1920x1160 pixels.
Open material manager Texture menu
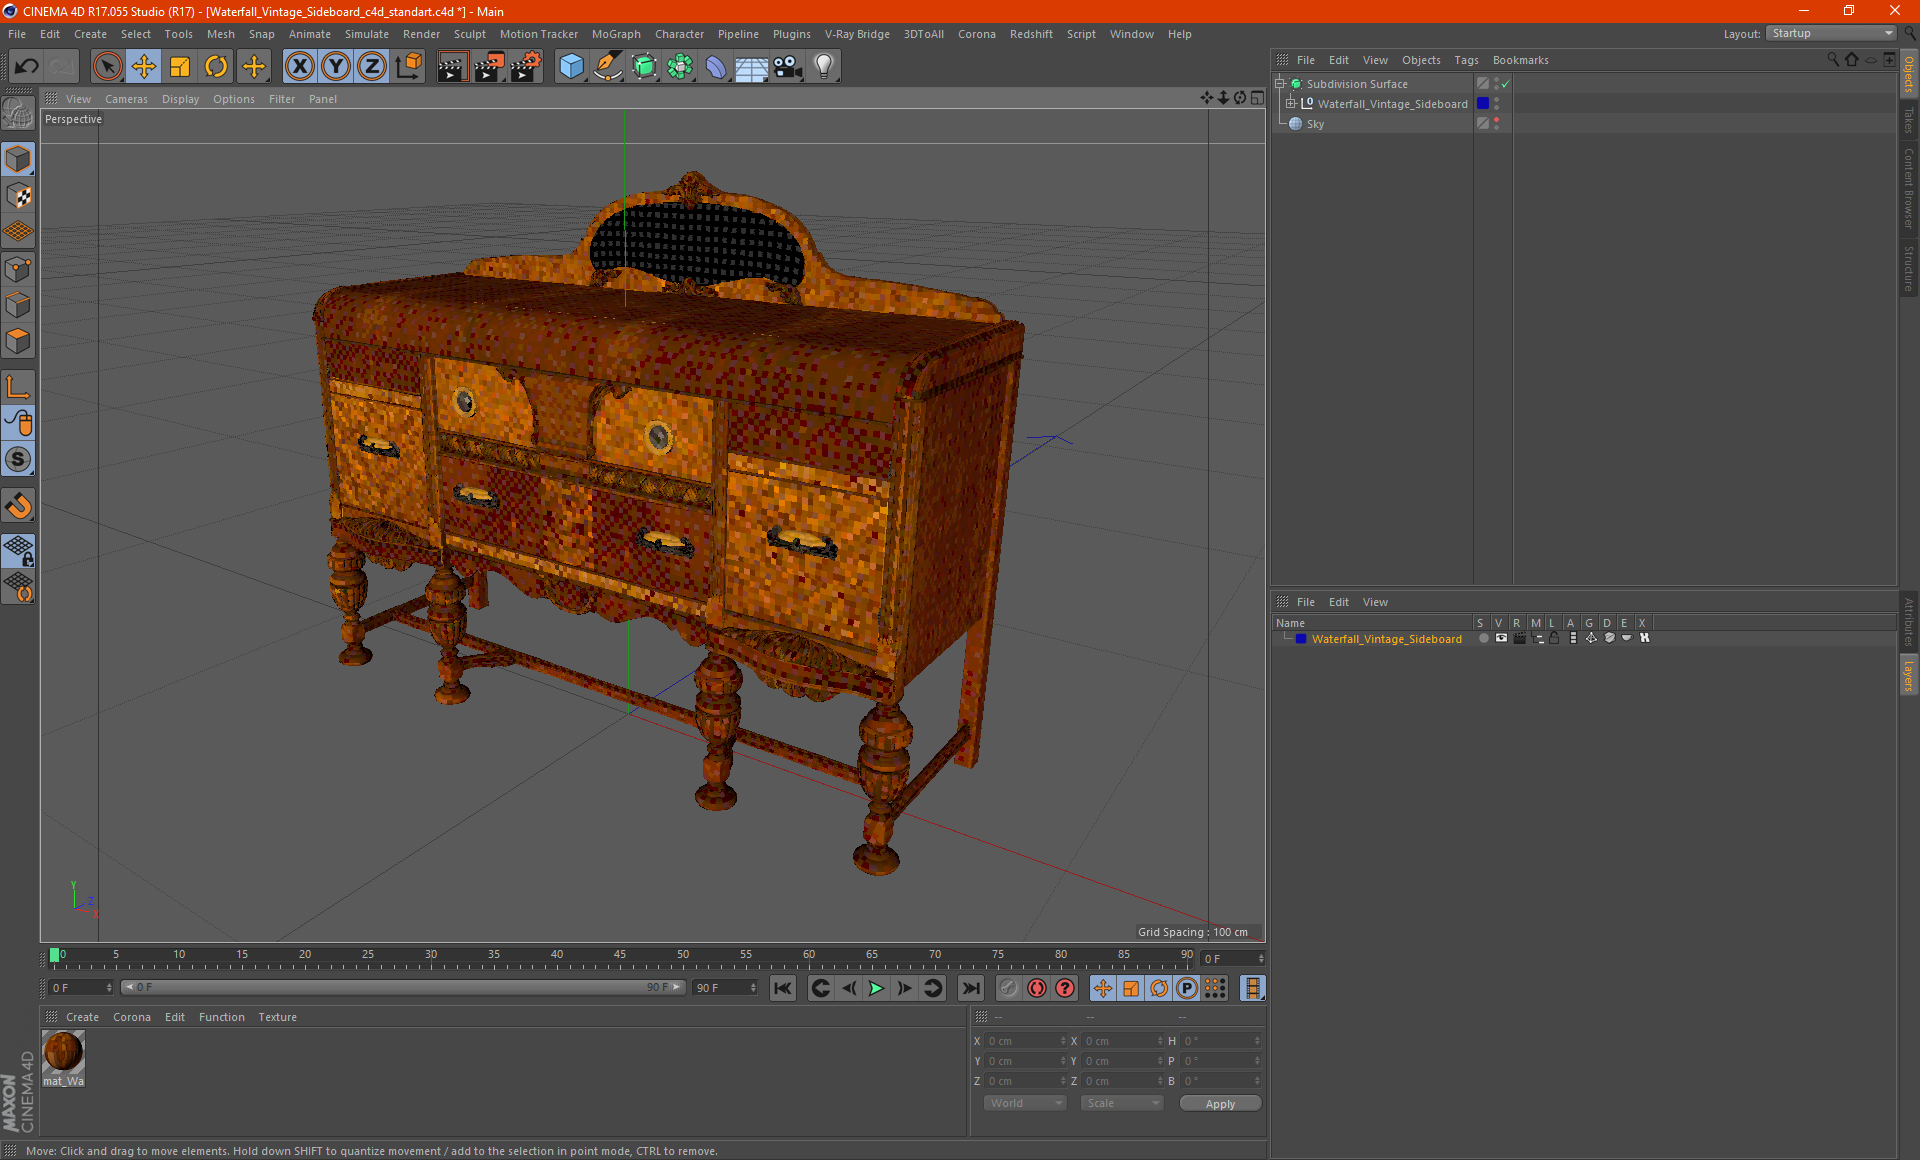[277, 1017]
